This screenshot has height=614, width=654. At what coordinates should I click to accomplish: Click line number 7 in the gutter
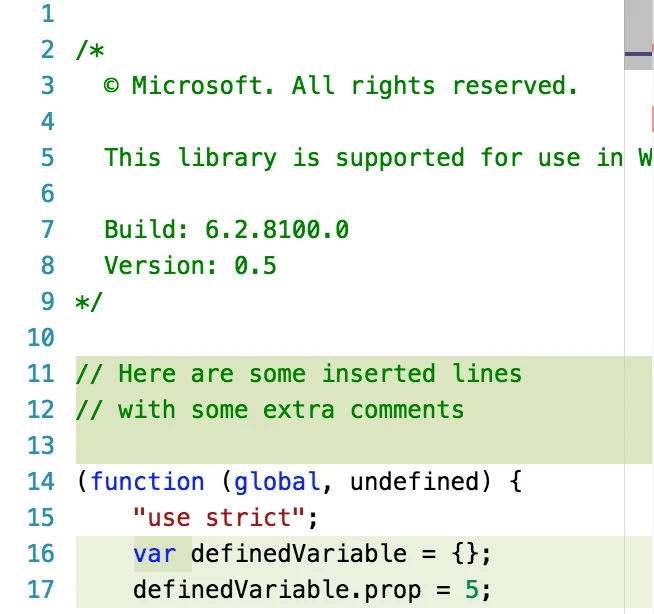[x=47, y=230]
